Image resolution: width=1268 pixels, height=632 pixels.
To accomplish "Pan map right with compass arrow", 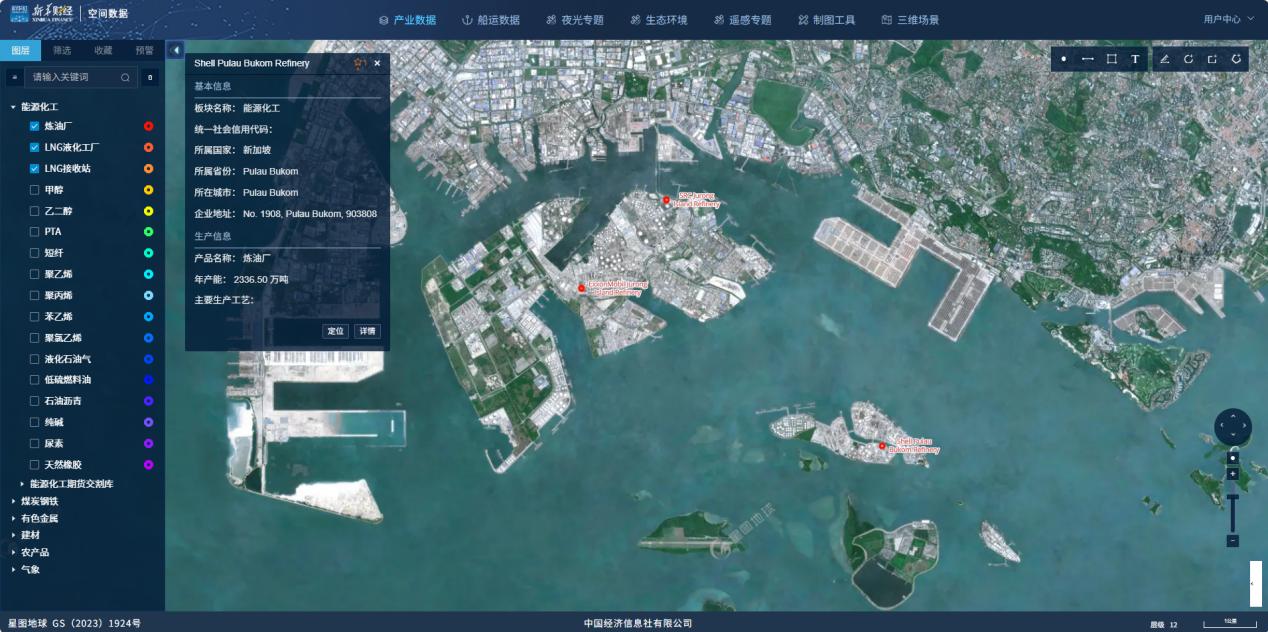I will point(1245,427).
